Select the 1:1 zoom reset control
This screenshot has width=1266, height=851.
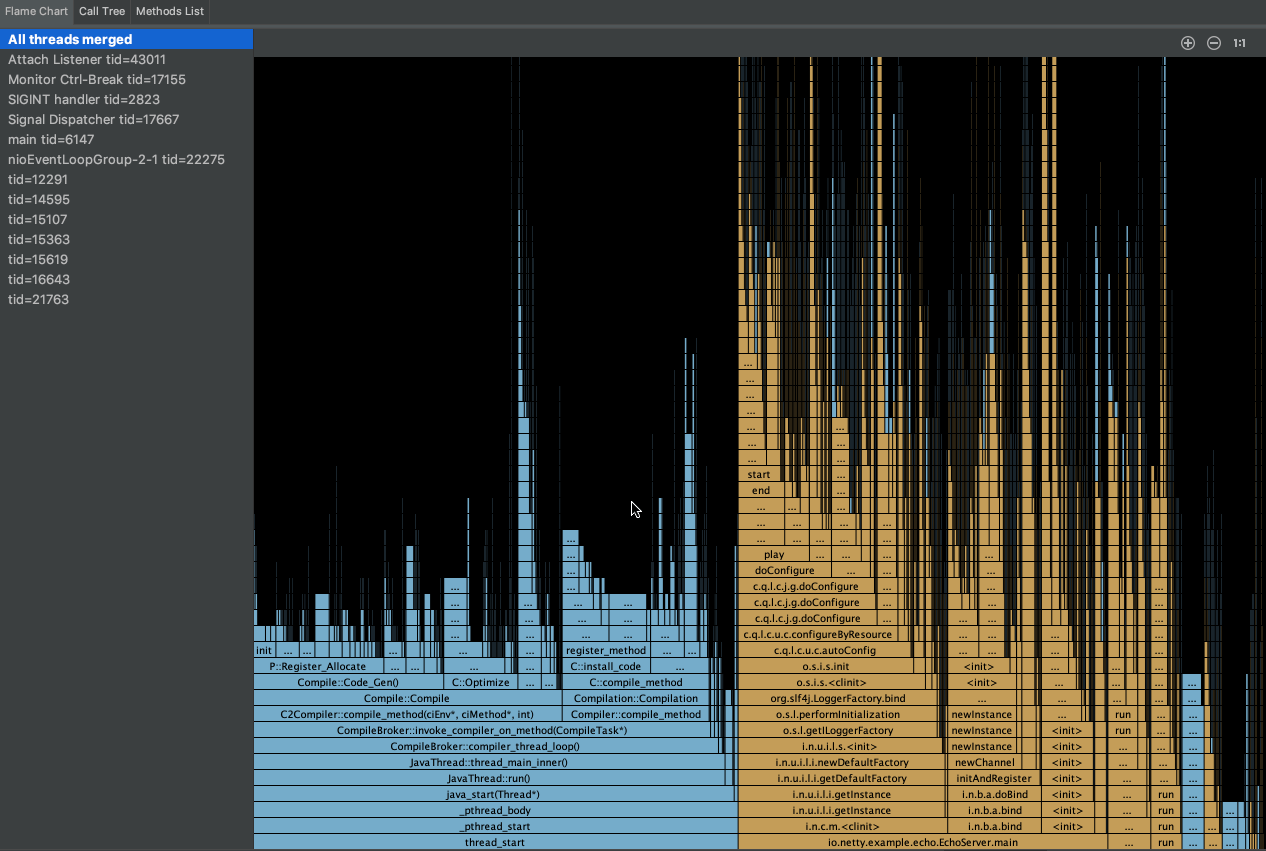[1239, 43]
